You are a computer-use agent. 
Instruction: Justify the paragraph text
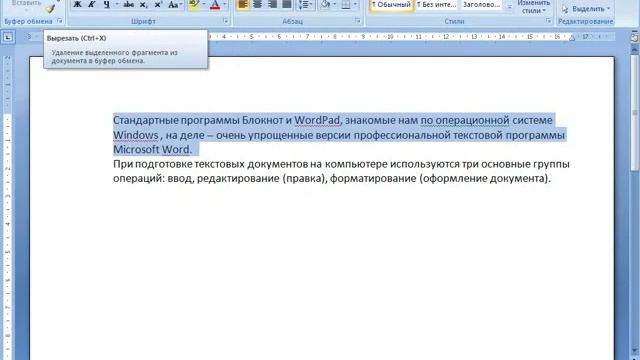pos(287,5)
